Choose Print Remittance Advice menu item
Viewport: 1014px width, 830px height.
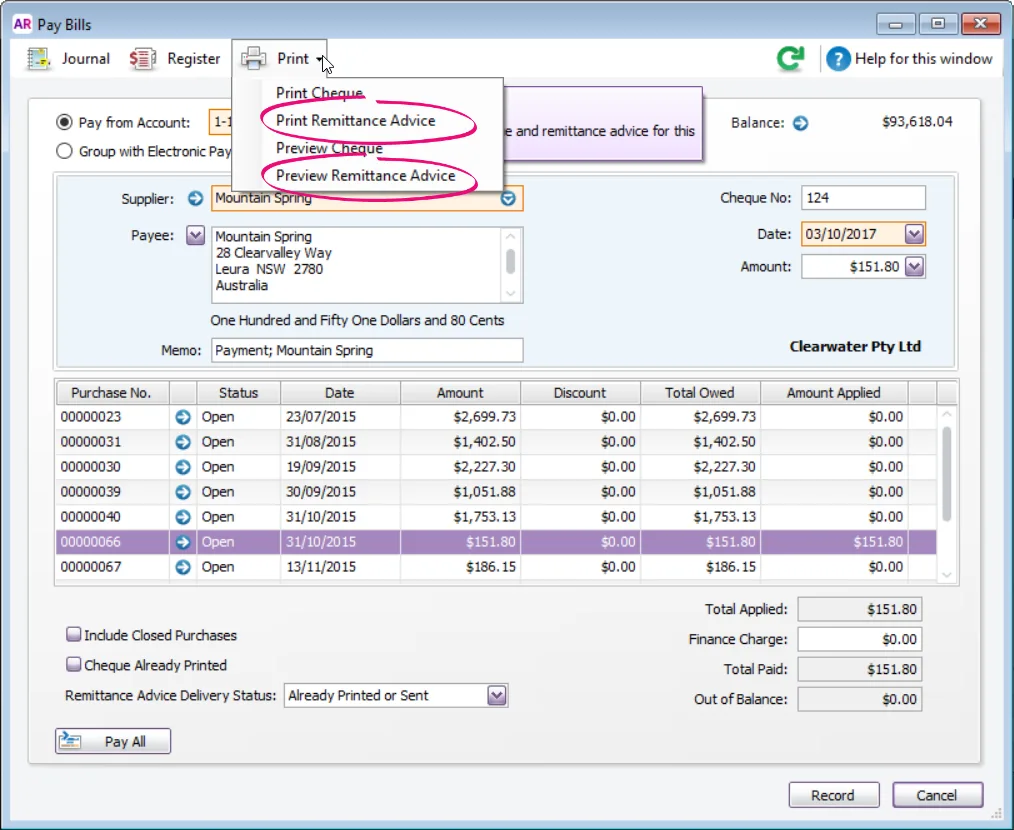pyautogui.click(x=356, y=121)
